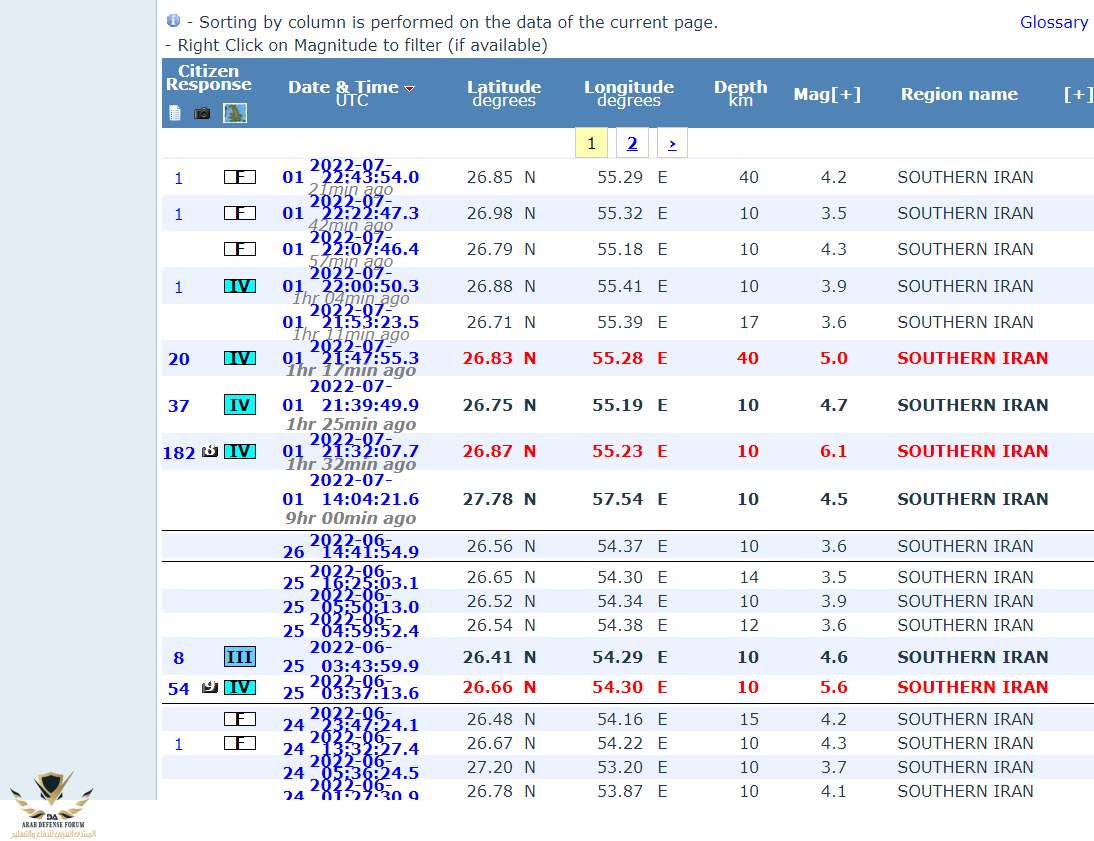
Task: Open the 8 citizen responses count
Action: coord(179,658)
